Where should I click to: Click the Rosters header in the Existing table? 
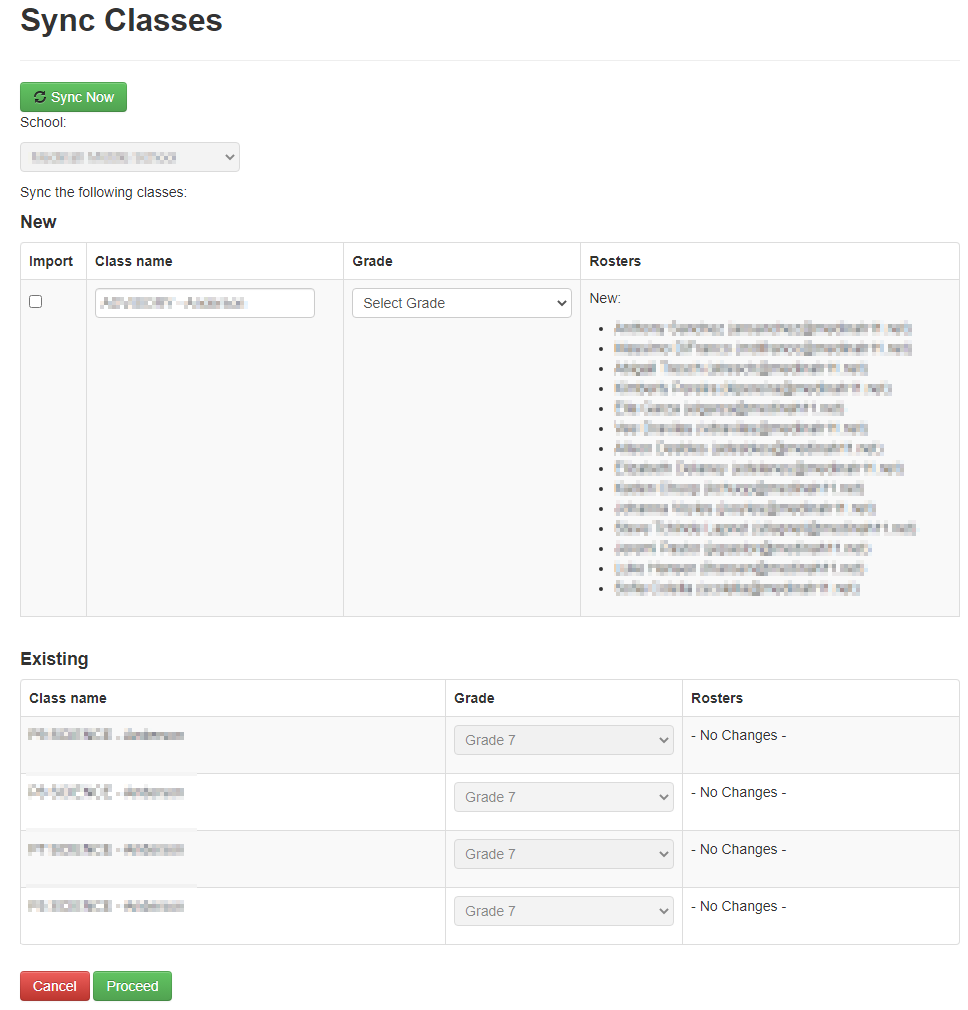tap(716, 698)
